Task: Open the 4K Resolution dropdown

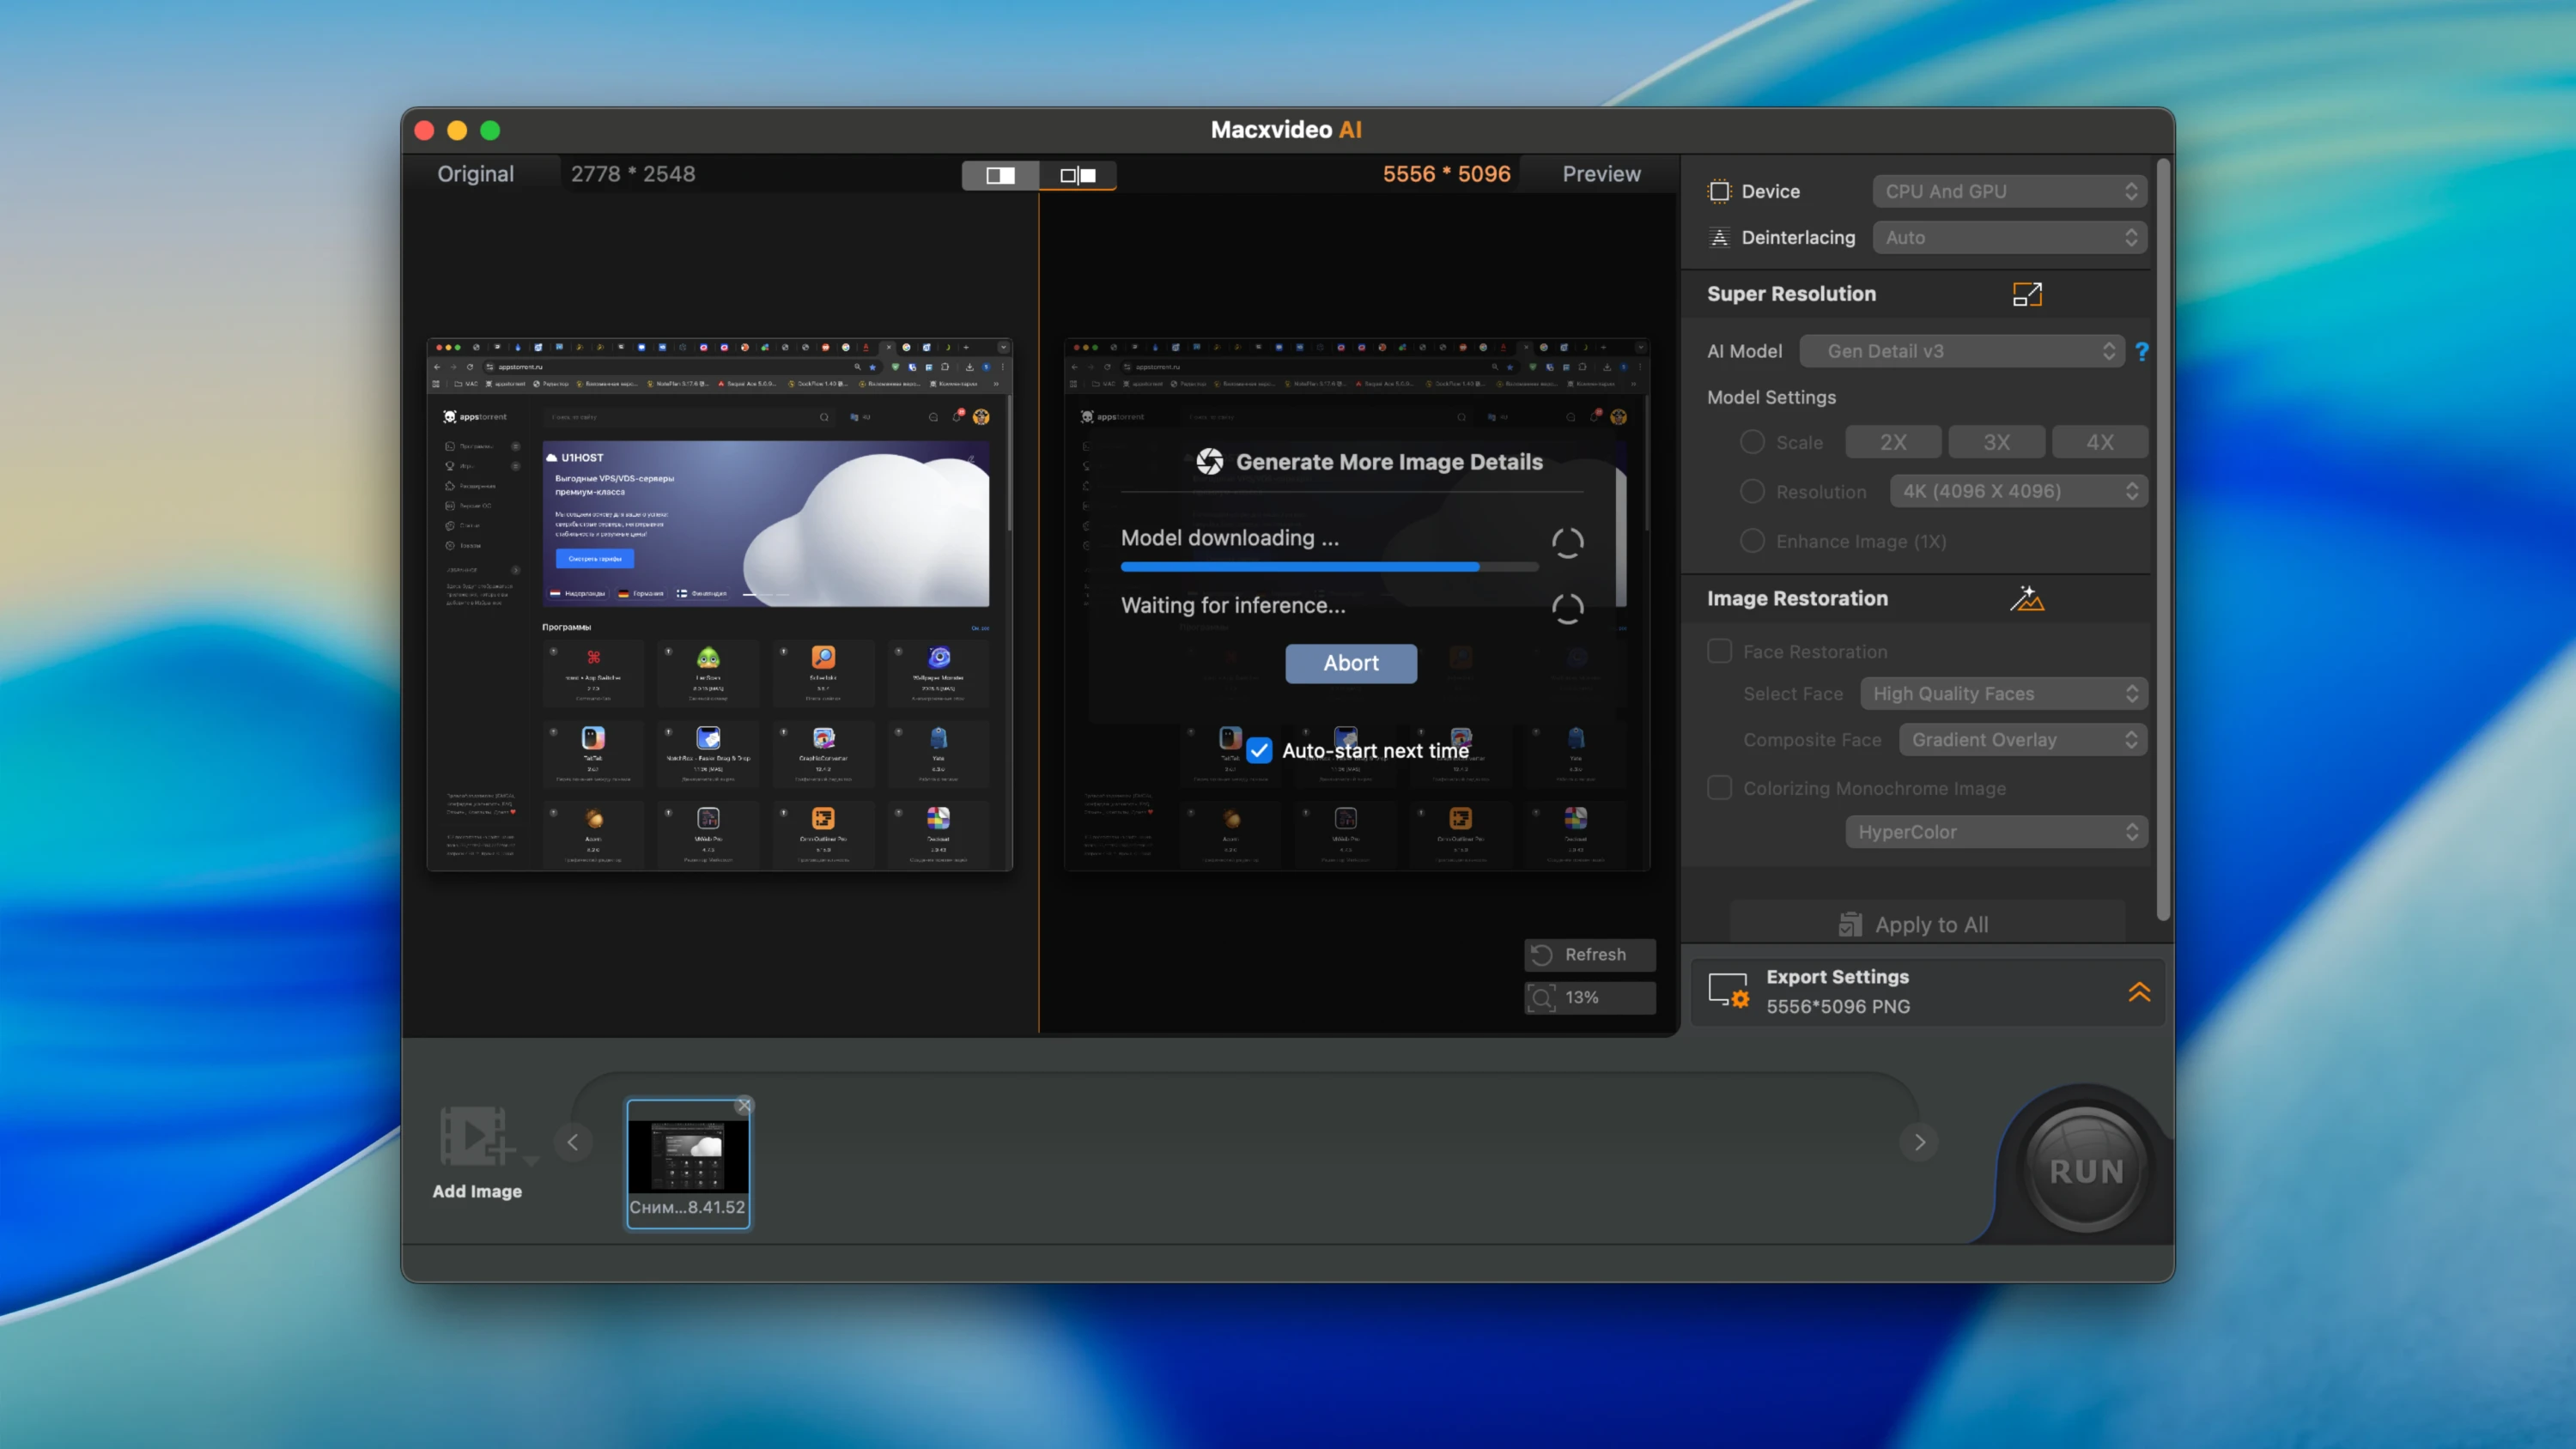Action: pyautogui.click(x=2017, y=491)
